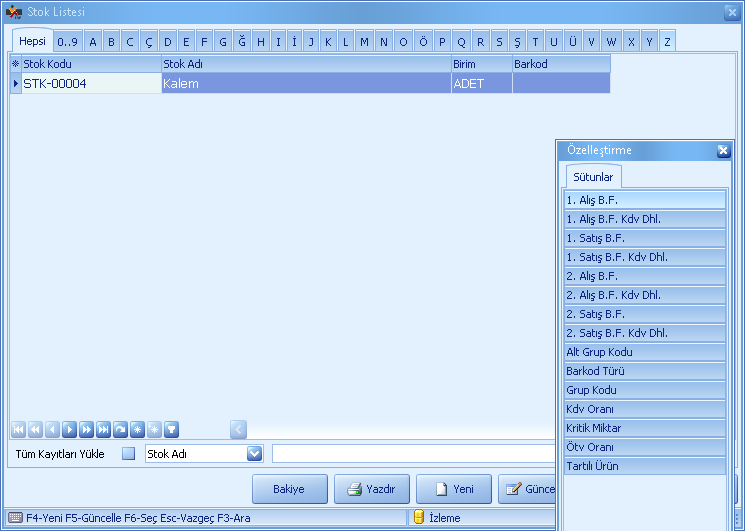Go to previous record navigator arrow

[52, 429]
